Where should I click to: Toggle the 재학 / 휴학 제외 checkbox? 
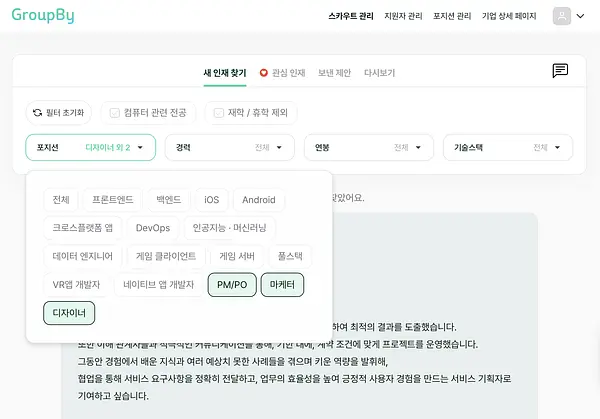click(218, 112)
